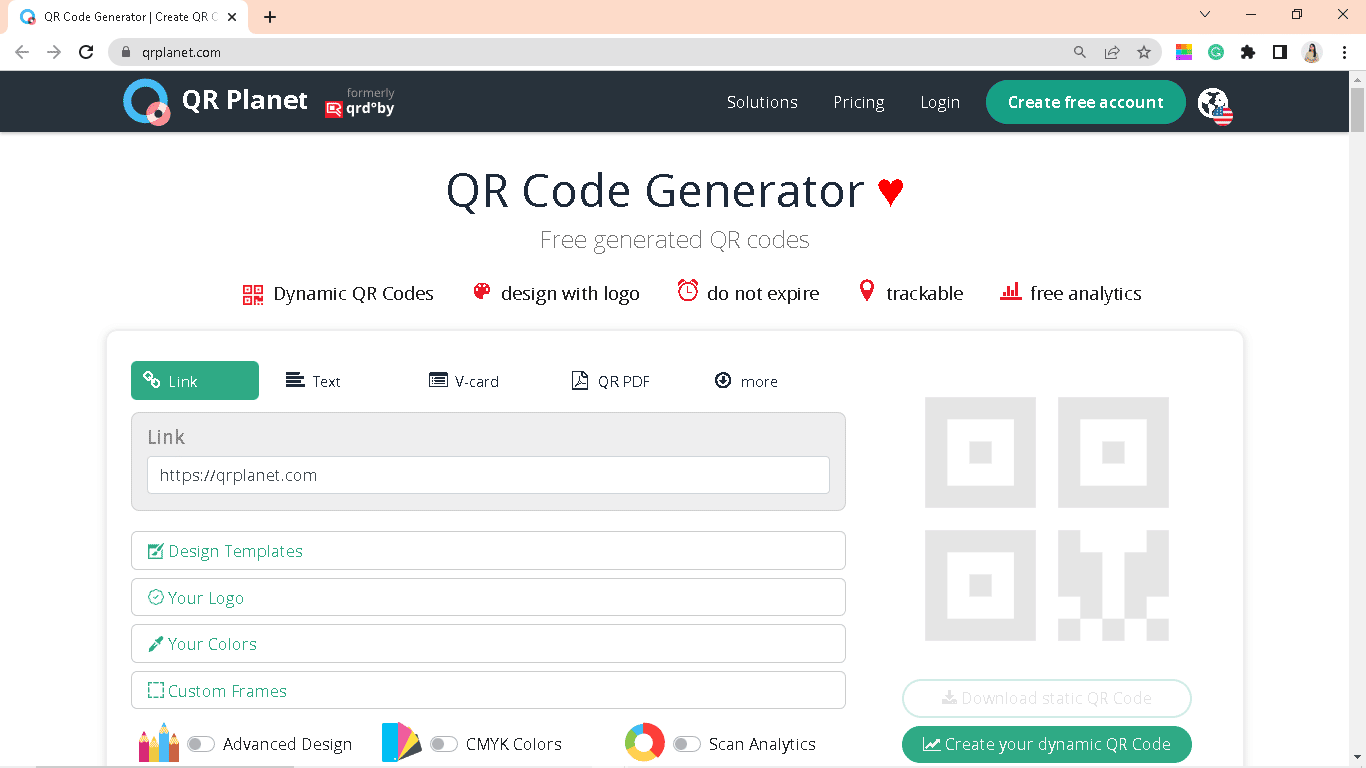
Task: Click the bar chart free analytics icon
Action: (1010, 291)
